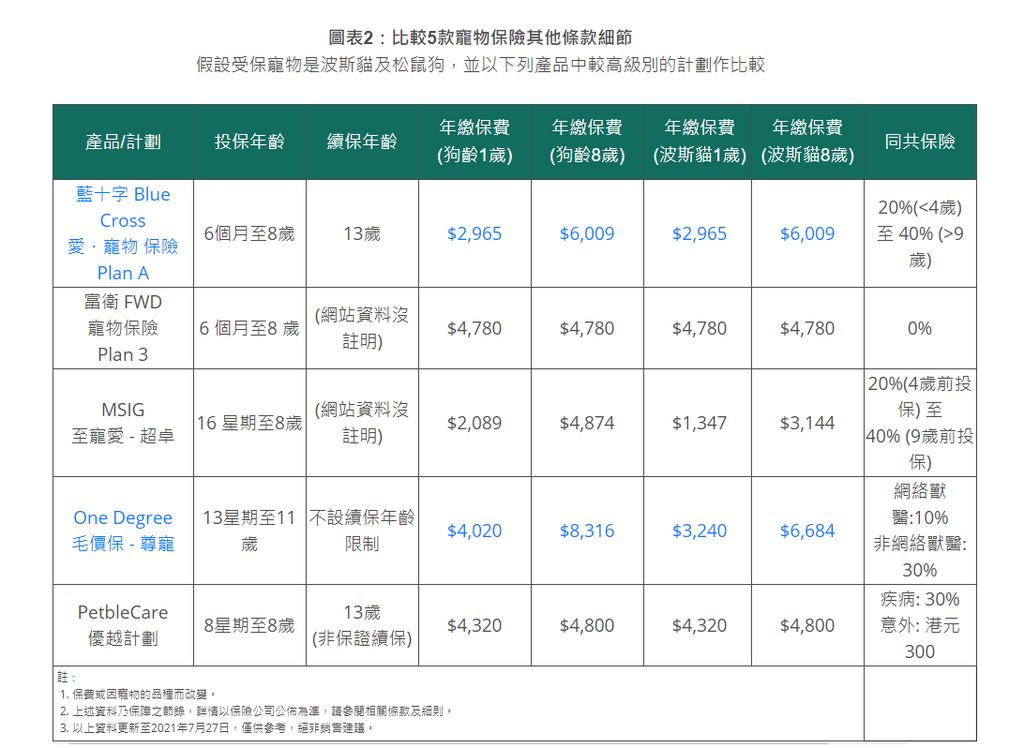The image size is (1024, 748).
Task: Click One Degree $3,240 premium link
Action: click(x=699, y=530)
